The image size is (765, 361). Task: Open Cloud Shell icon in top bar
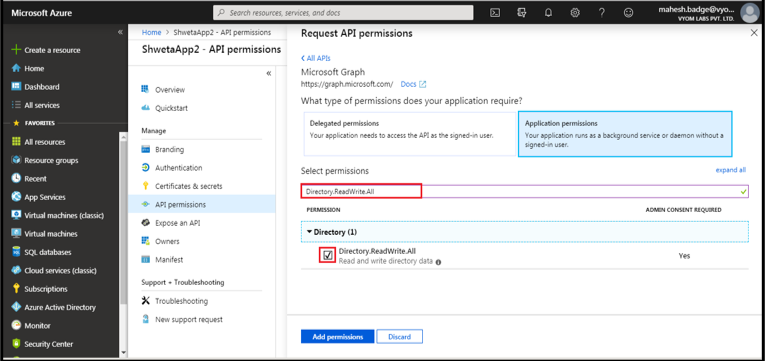(495, 13)
